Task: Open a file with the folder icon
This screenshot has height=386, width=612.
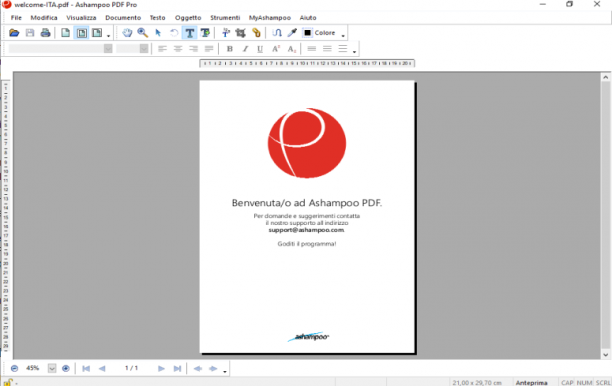Action: (x=14, y=33)
